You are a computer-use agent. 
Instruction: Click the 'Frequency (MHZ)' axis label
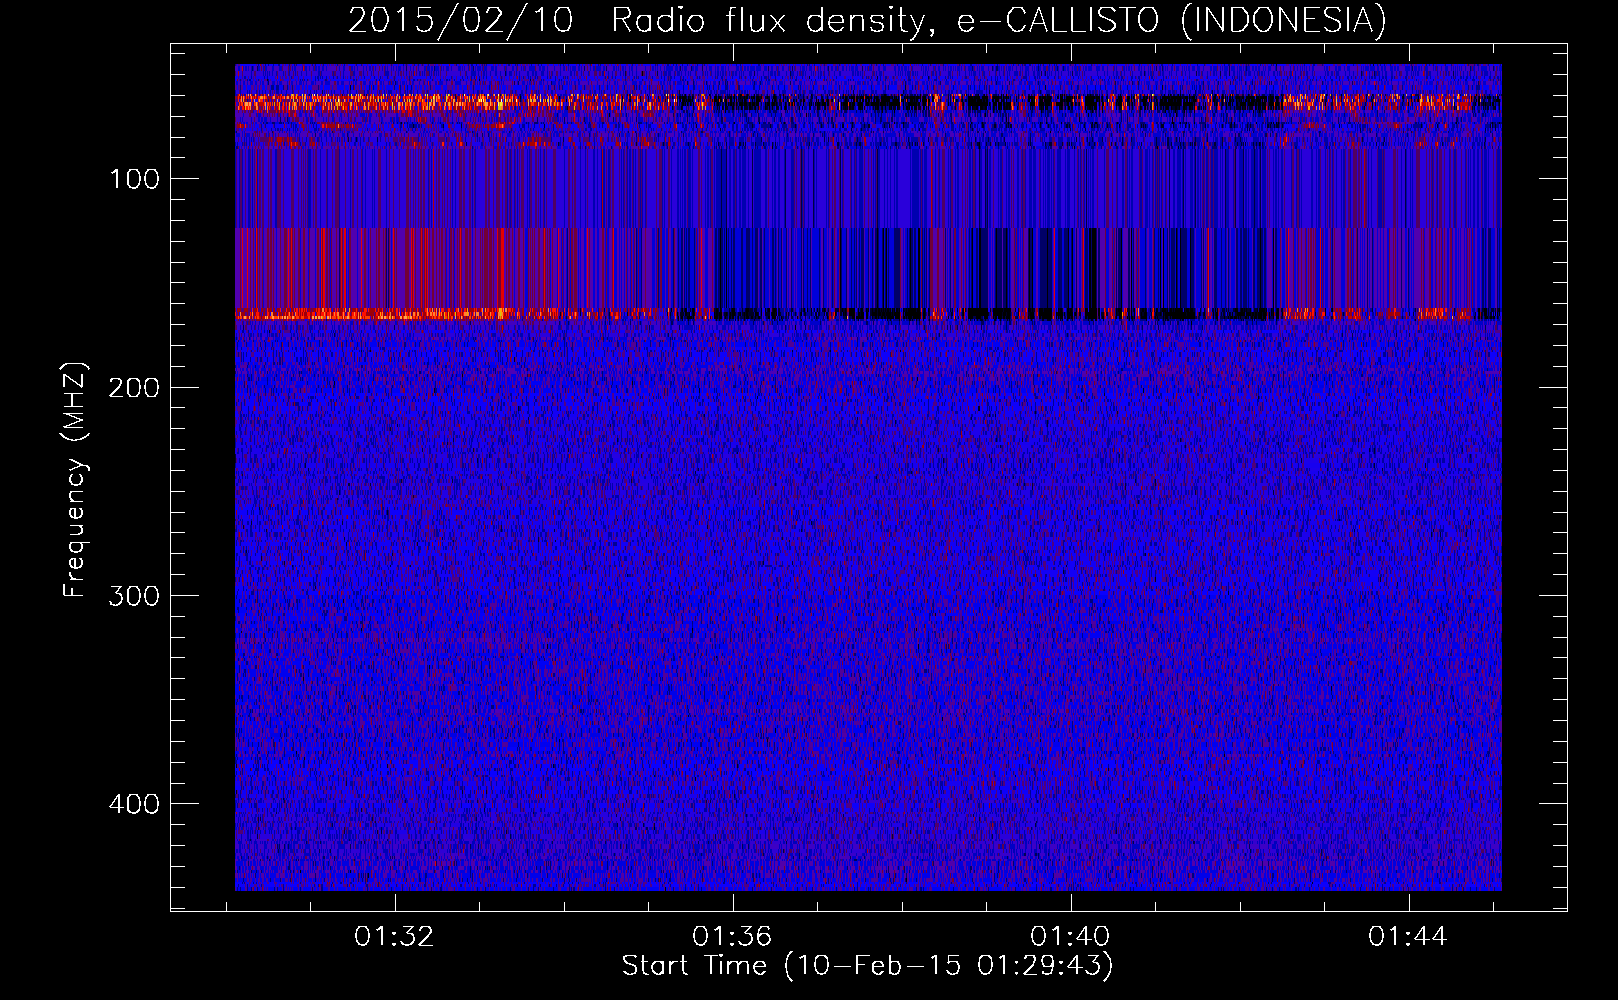[75, 480]
